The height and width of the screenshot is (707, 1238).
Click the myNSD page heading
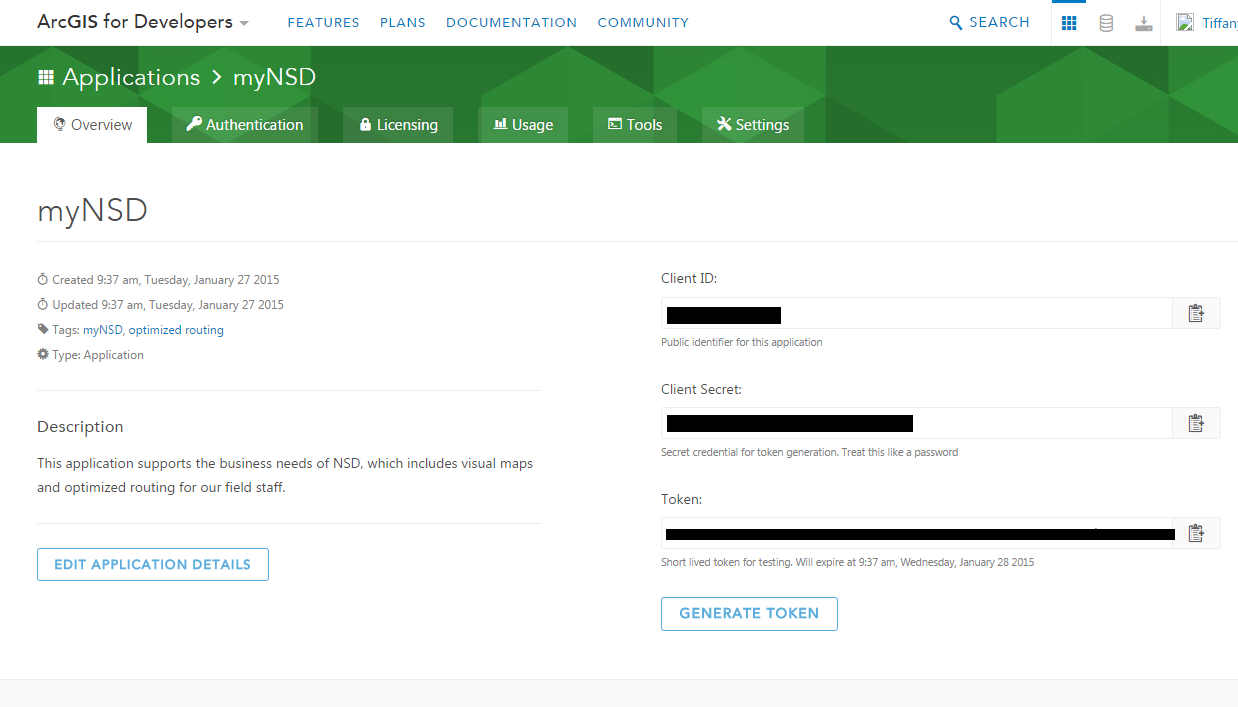[92, 210]
